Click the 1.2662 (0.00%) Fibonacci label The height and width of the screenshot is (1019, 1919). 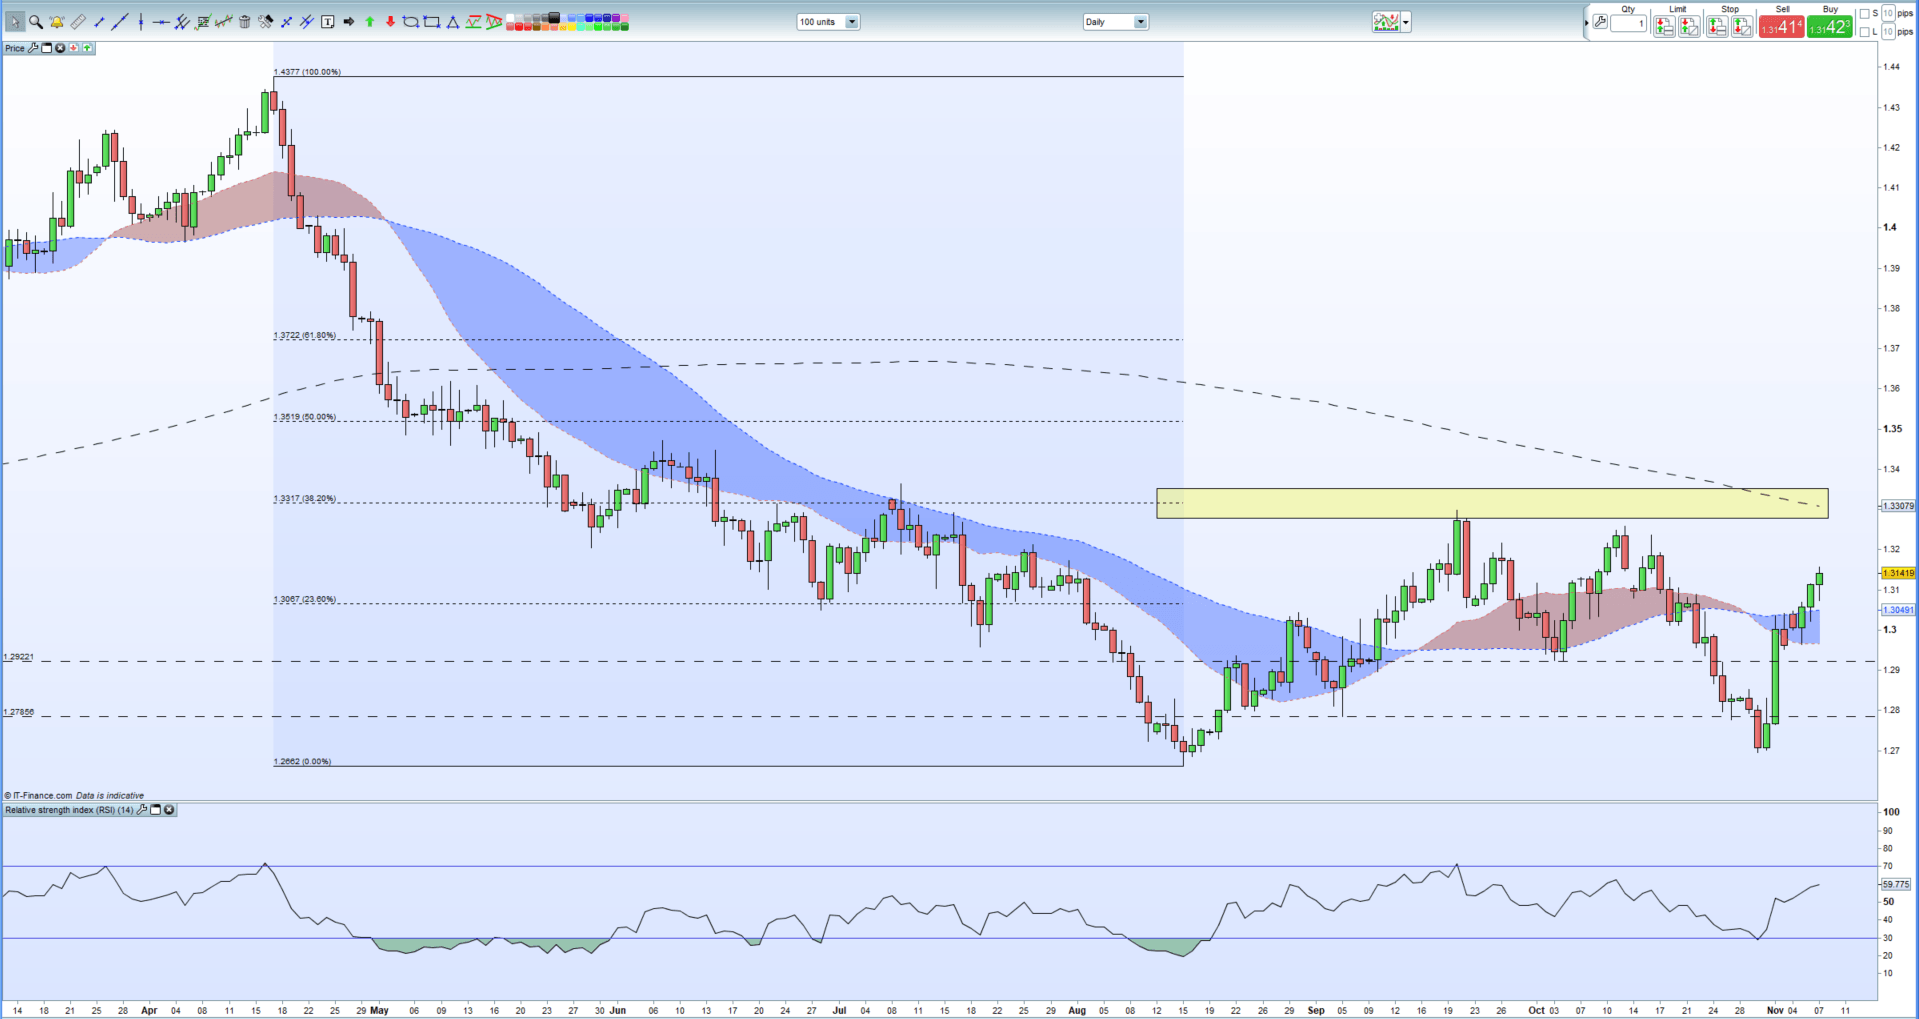pos(303,761)
